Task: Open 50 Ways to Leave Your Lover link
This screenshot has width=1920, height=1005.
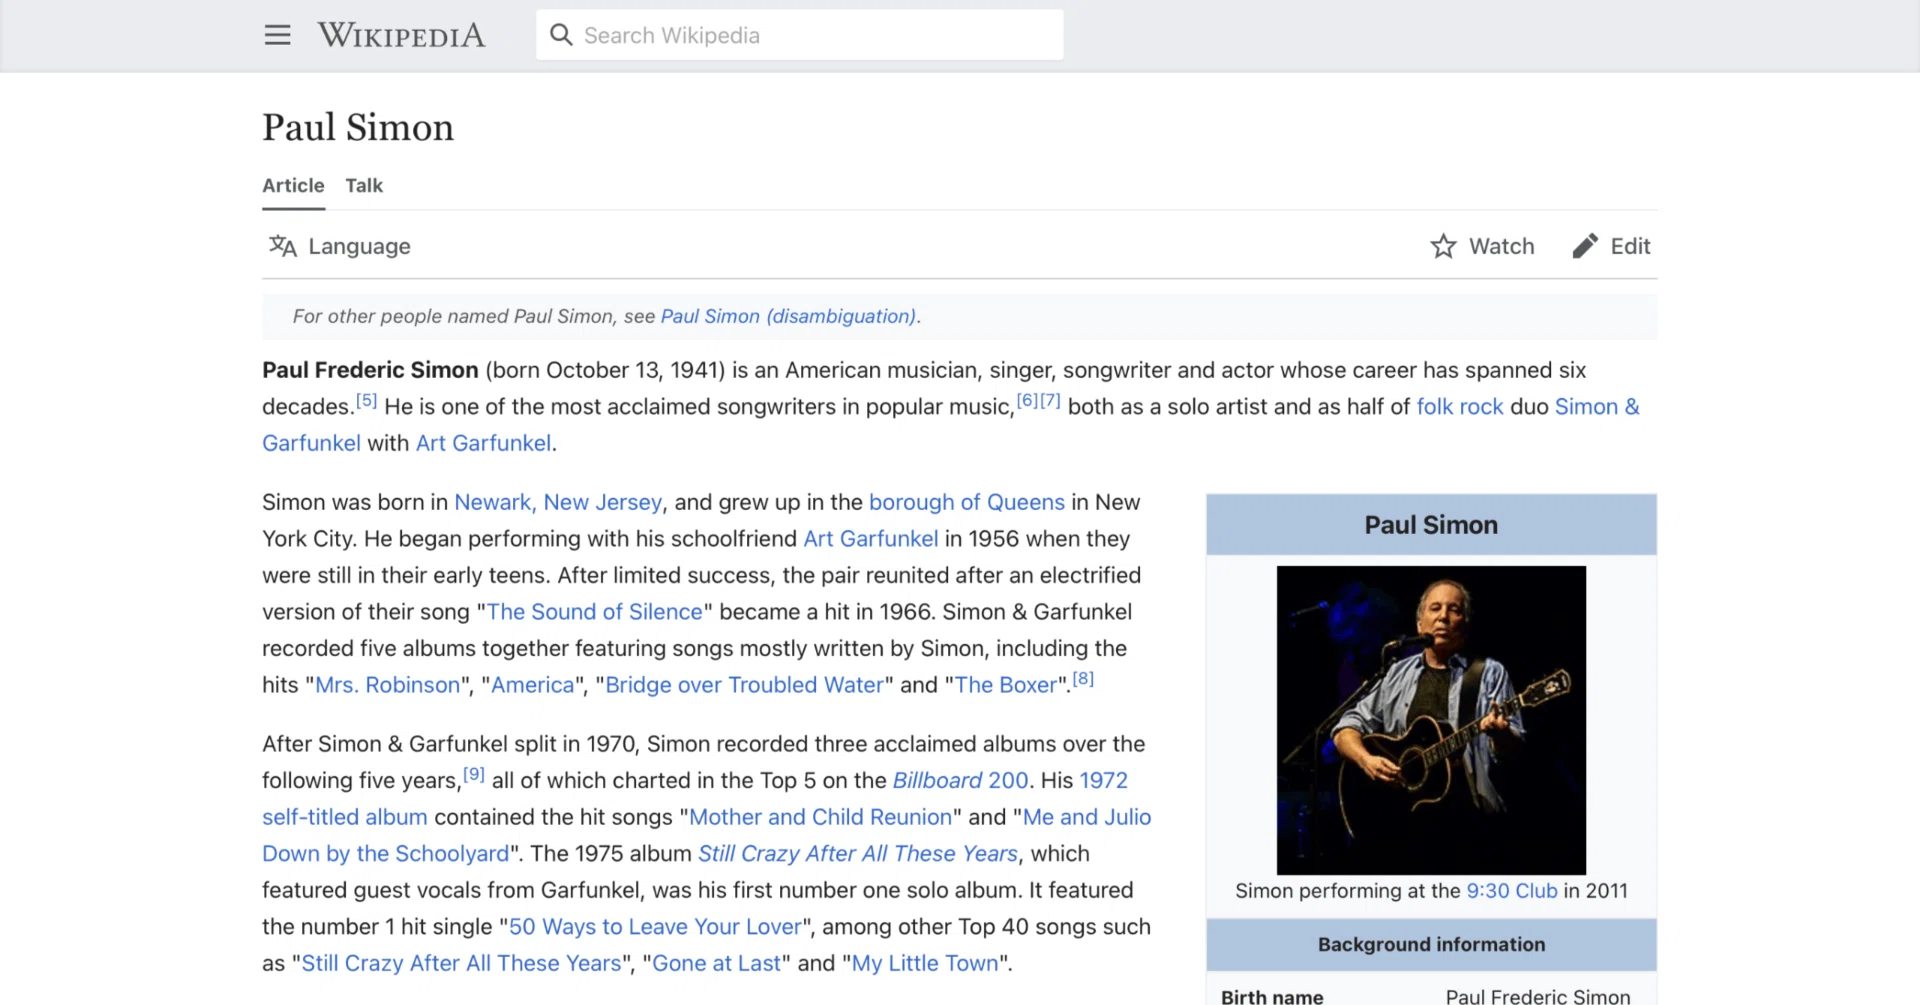Action: coord(655,927)
